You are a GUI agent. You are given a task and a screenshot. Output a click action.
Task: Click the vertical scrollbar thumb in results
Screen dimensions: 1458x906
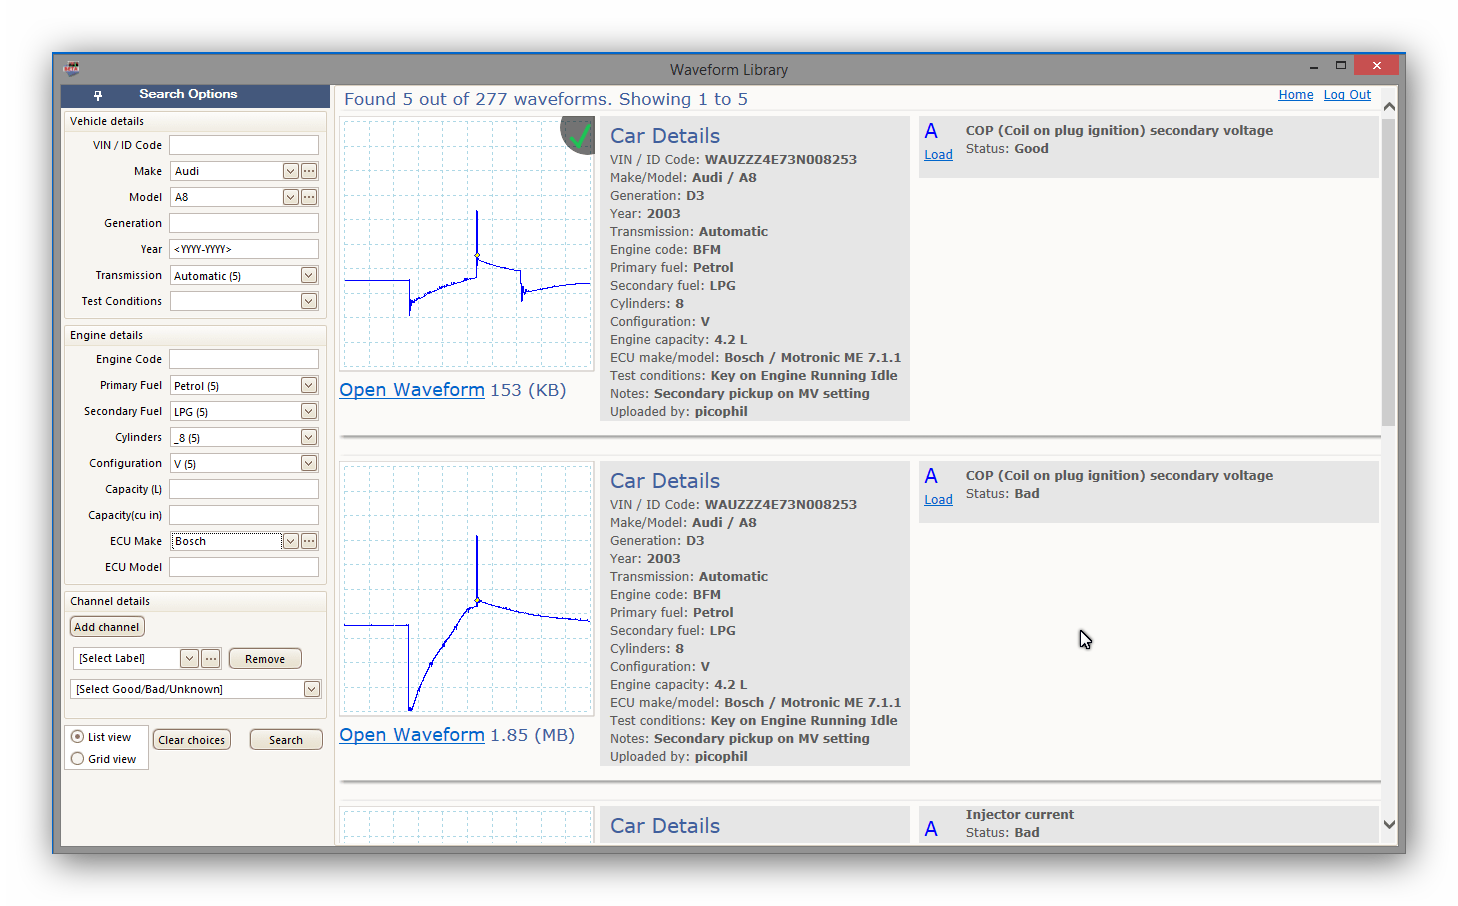[x=1389, y=272]
